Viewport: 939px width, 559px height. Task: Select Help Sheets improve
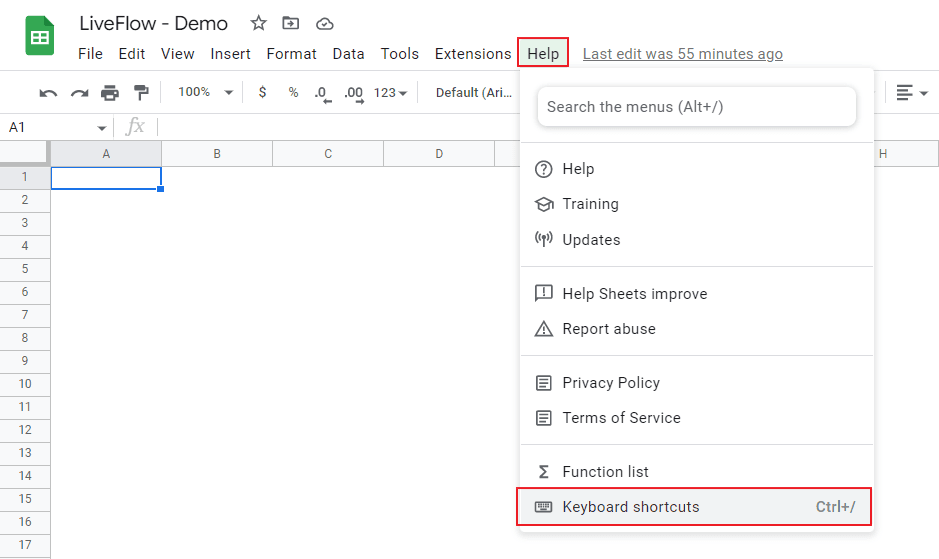pyautogui.click(x=696, y=294)
